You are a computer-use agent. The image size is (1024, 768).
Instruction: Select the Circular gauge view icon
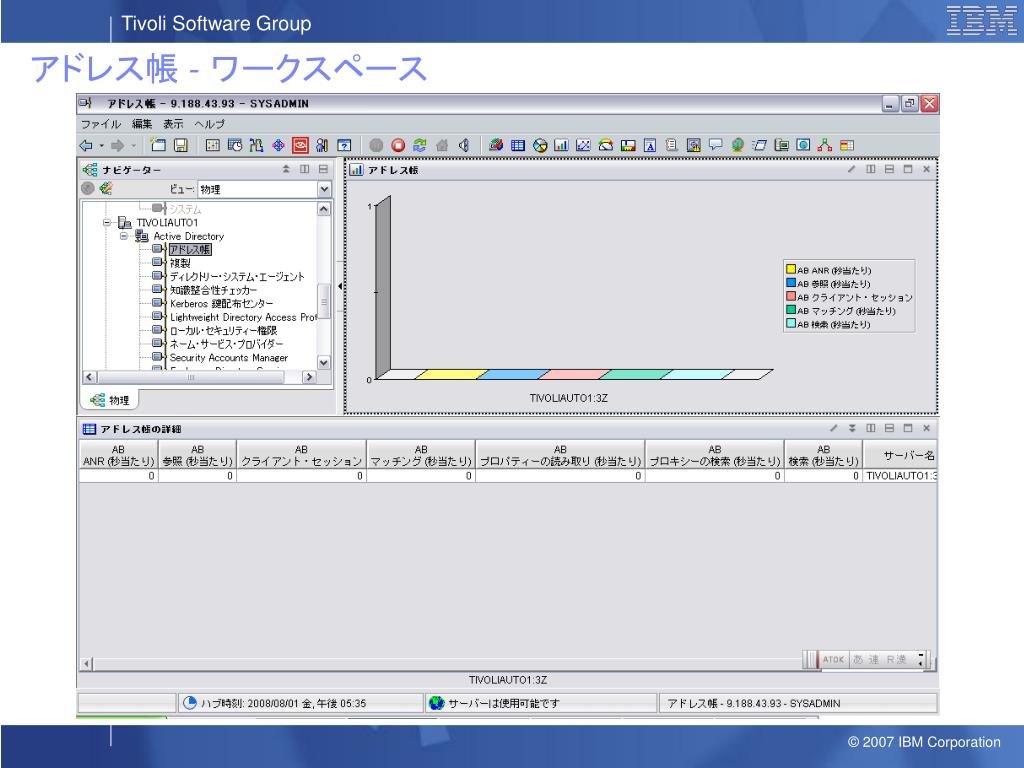[x=605, y=145]
